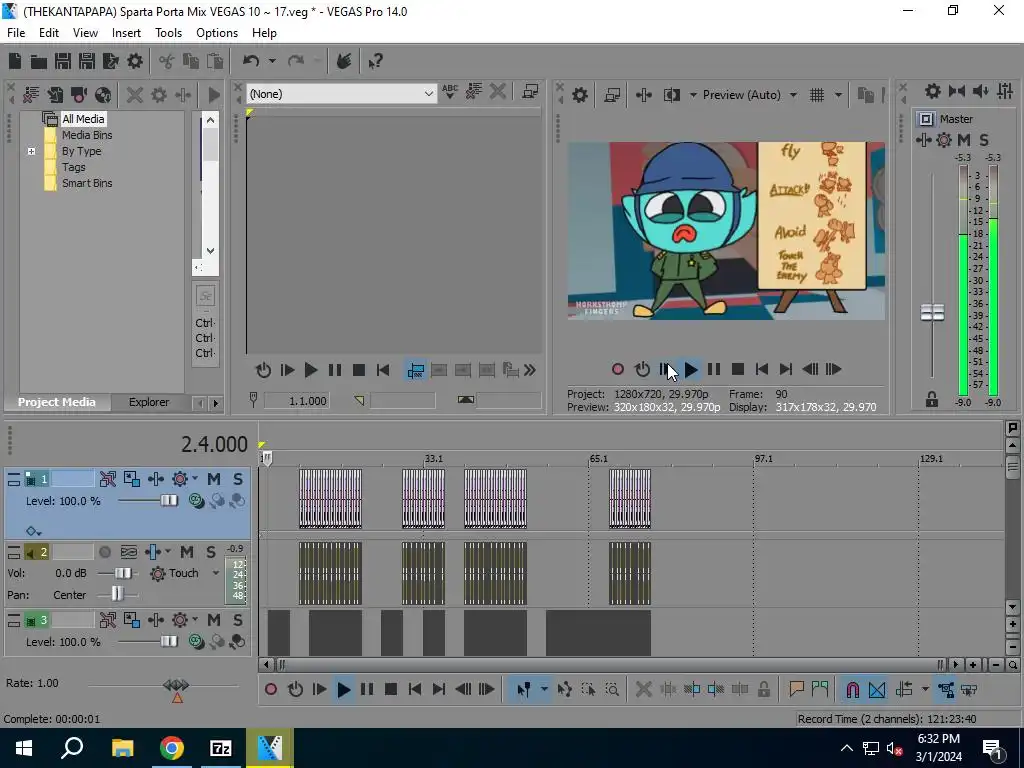Open the undo history dropdown arrow

(x=272, y=61)
